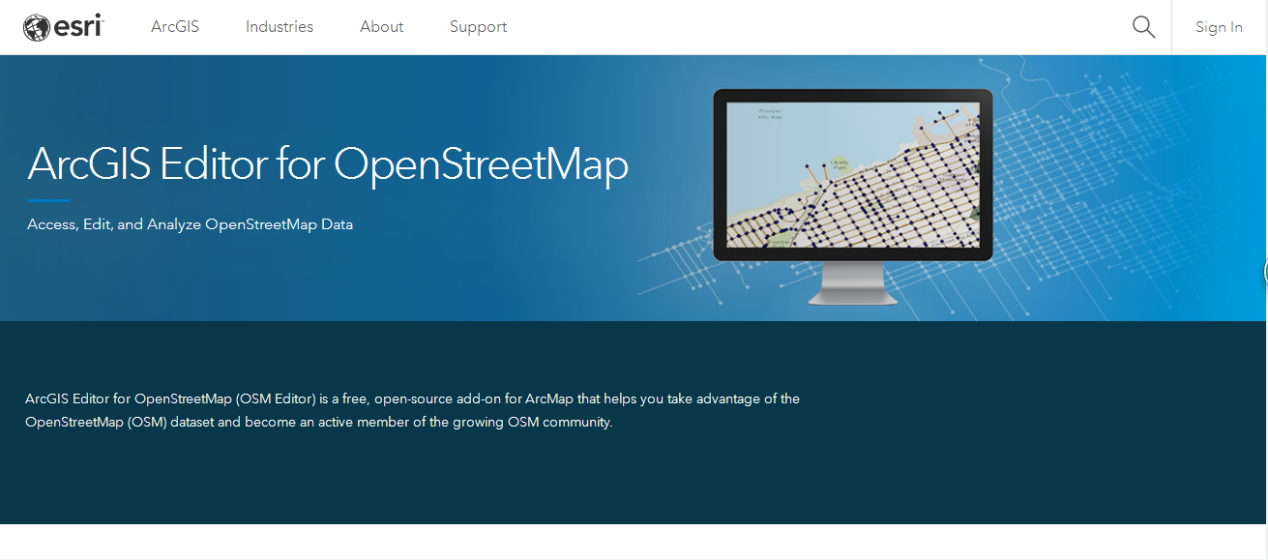1268x560 pixels.
Task: Click the Sign In link
Action: click(1219, 27)
